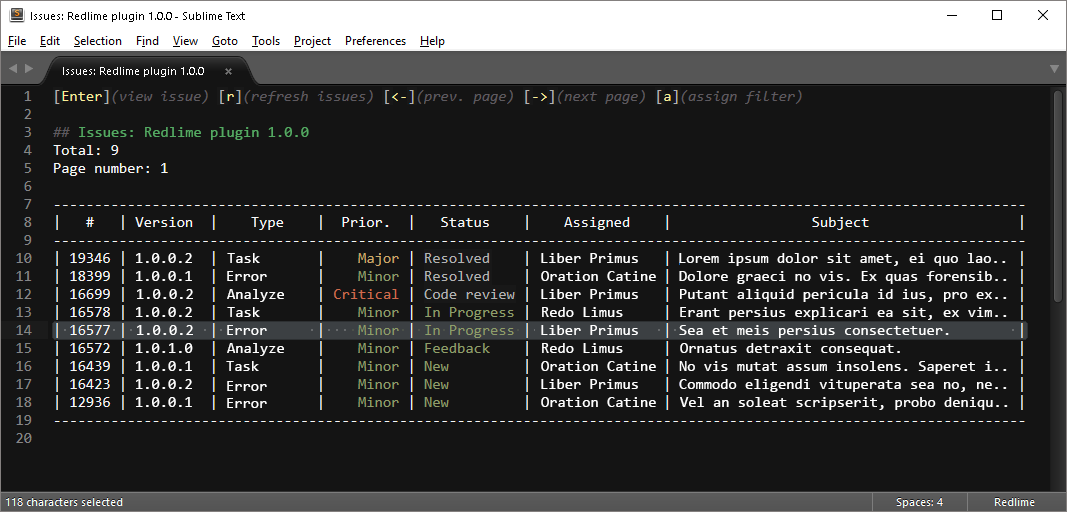The height and width of the screenshot is (512, 1067).
Task: Open the Help menu
Action: click(432, 41)
